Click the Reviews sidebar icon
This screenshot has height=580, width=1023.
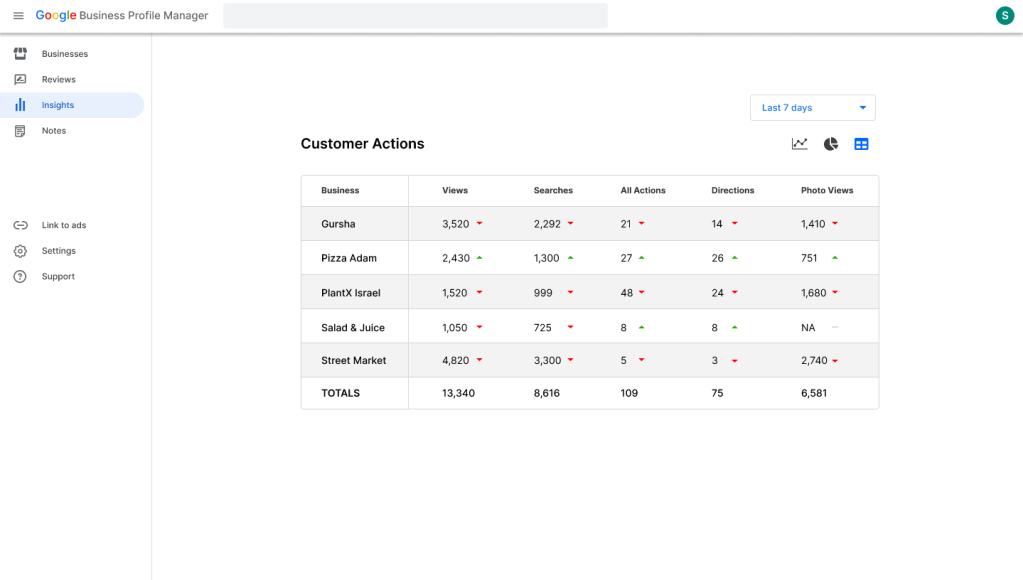pos(20,80)
